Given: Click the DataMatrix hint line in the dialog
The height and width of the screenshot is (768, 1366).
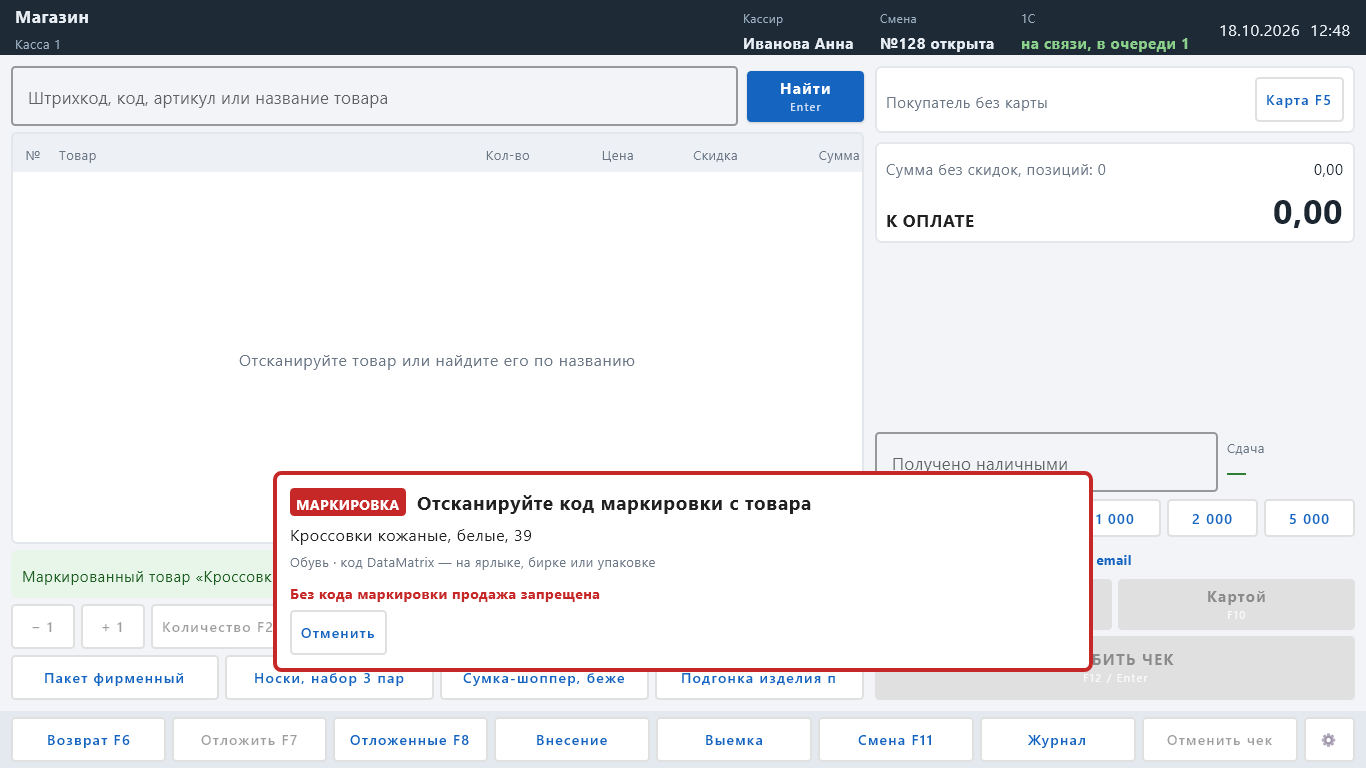Looking at the screenshot, I should (473, 562).
